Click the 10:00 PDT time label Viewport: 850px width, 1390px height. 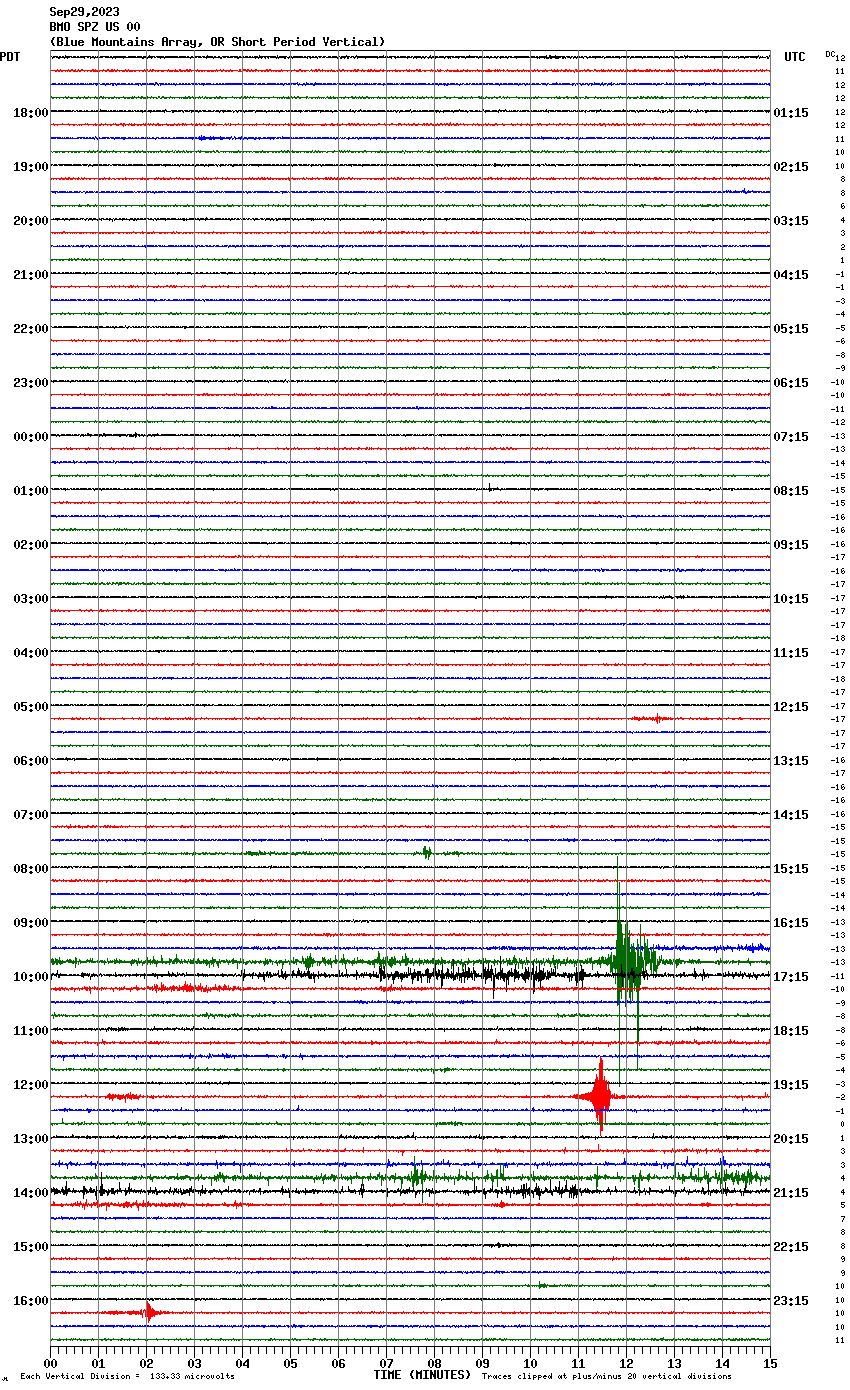tap(31, 977)
